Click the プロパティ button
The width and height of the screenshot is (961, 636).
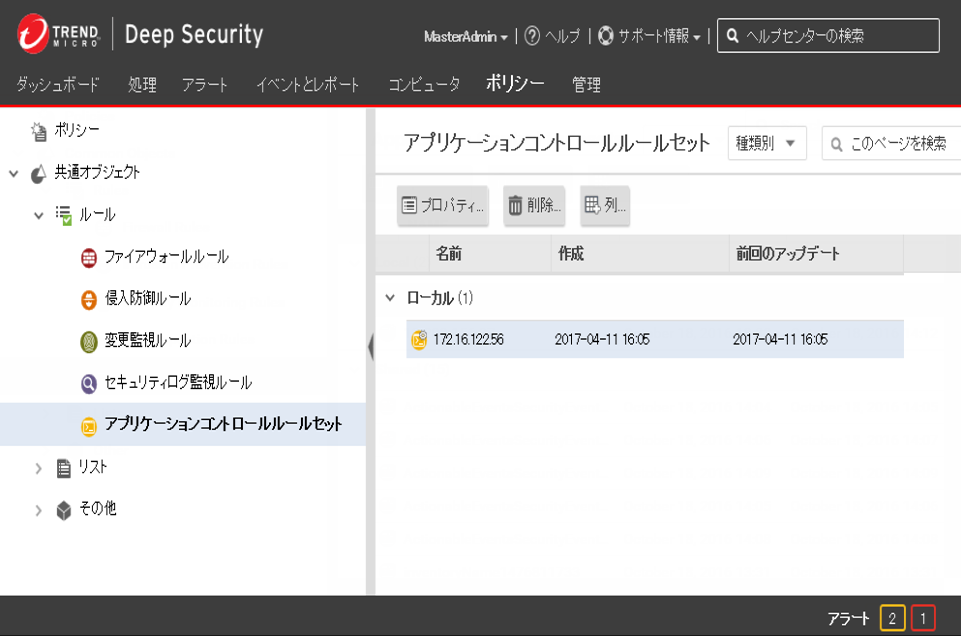click(x=442, y=206)
